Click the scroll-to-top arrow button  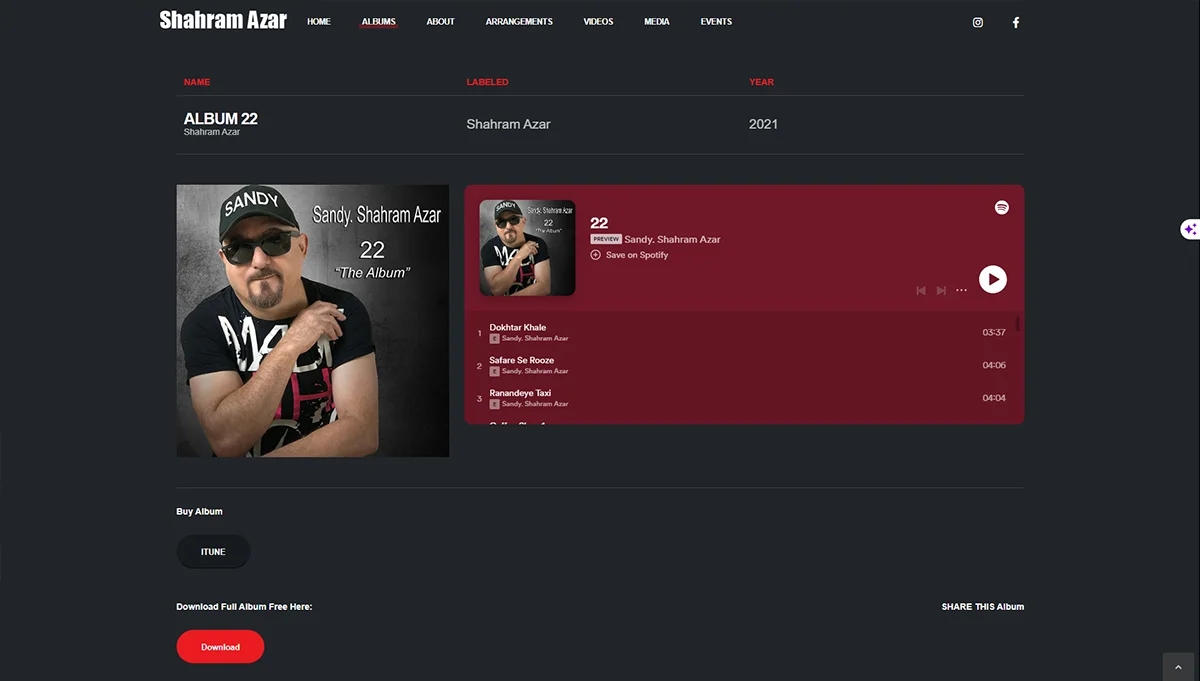pyautogui.click(x=1178, y=667)
